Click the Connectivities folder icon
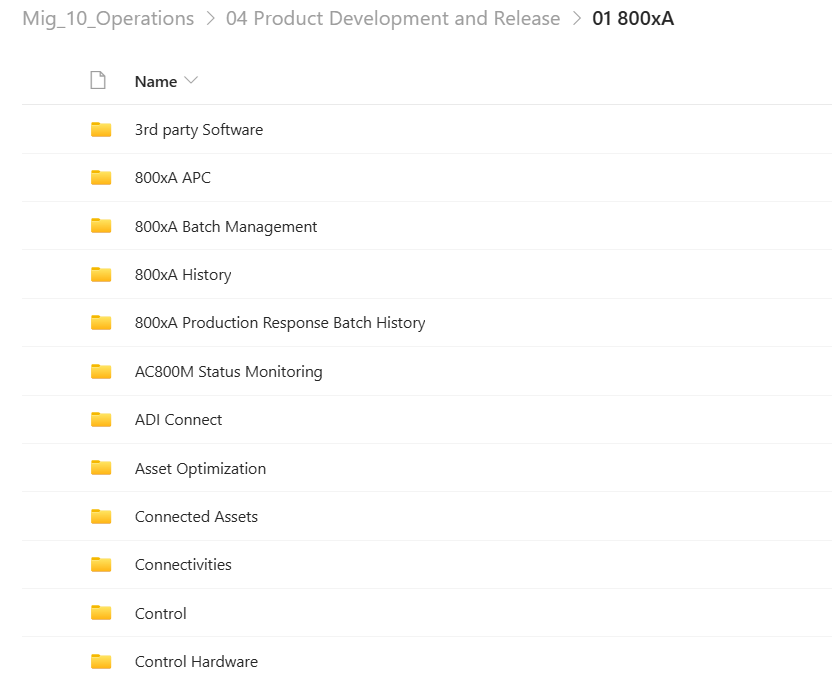Image resolution: width=832 pixels, height=685 pixels. (x=101, y=565)
